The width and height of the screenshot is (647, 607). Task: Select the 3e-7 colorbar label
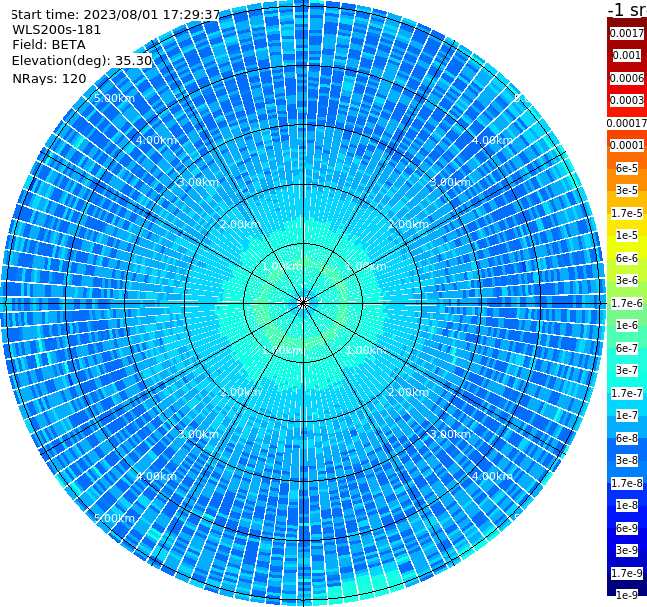pos(627,370)
